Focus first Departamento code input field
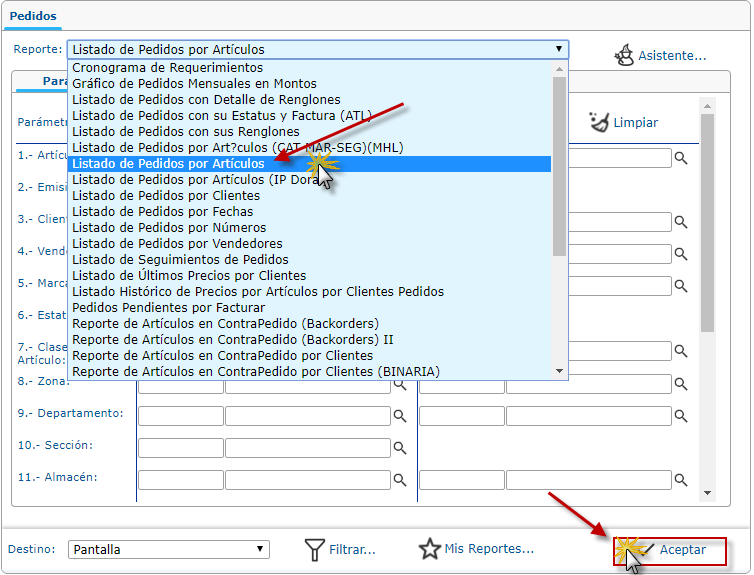The height and width of the screenshot is (575, 754). click(x=181, y=416)
